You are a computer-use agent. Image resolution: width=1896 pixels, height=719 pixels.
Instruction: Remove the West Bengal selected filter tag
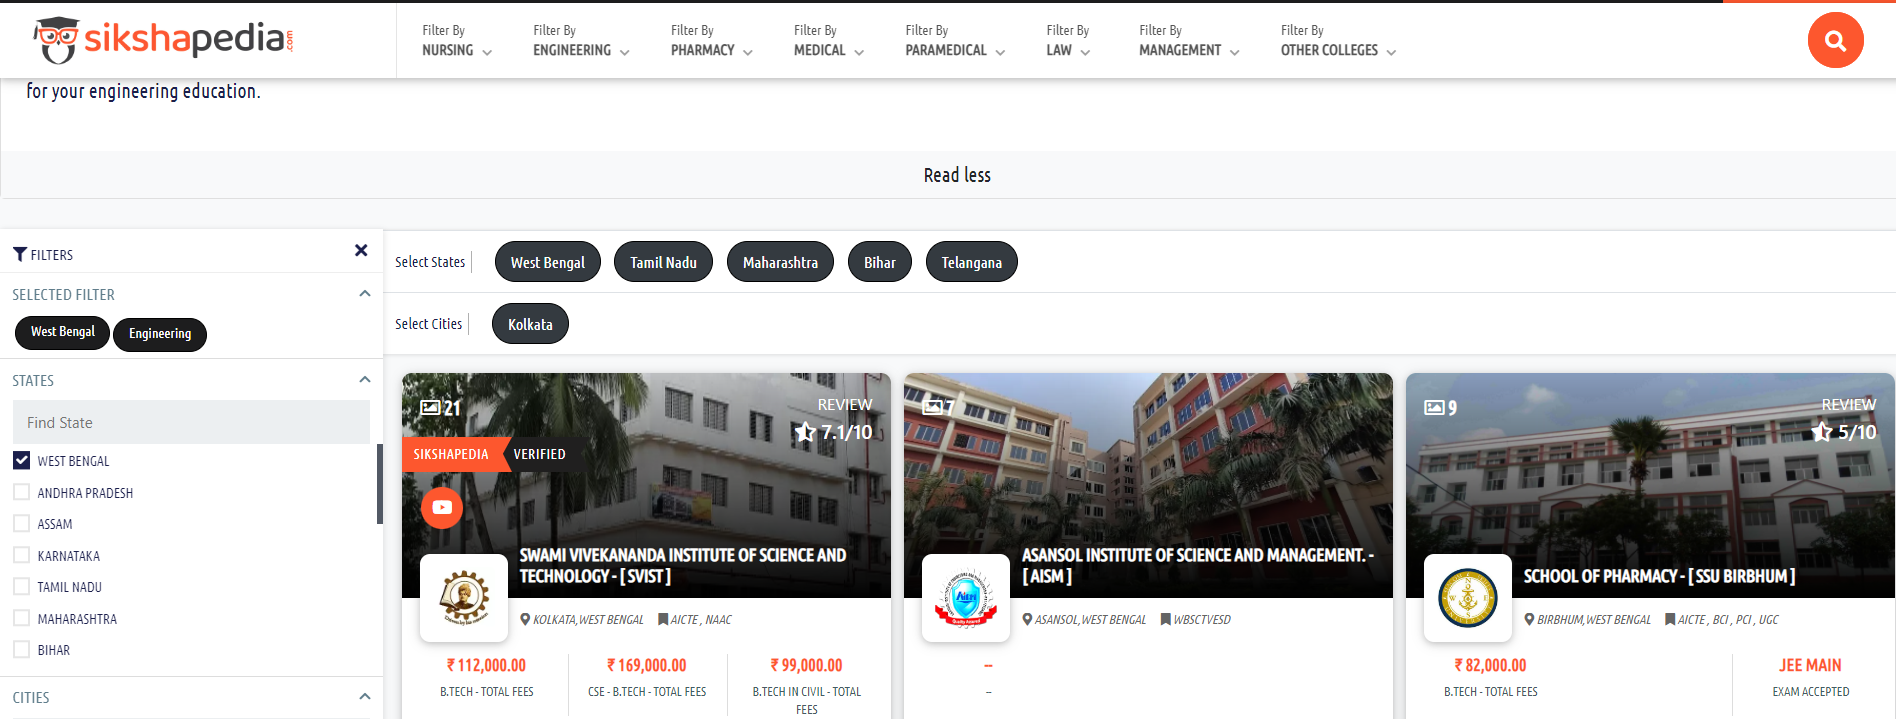[63, 332]
